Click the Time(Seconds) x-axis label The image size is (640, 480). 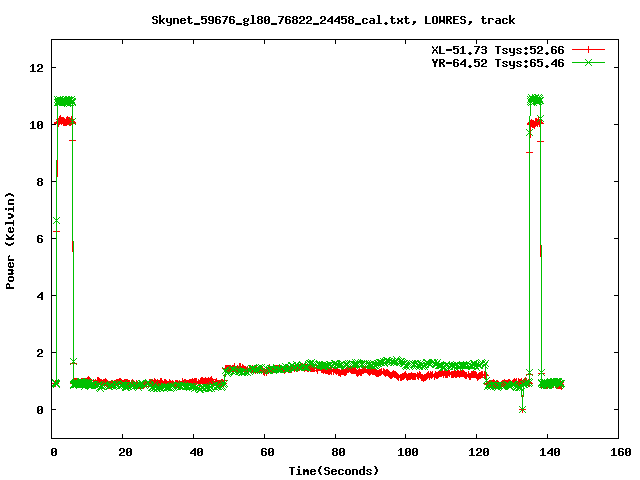[x=334, y=471]
